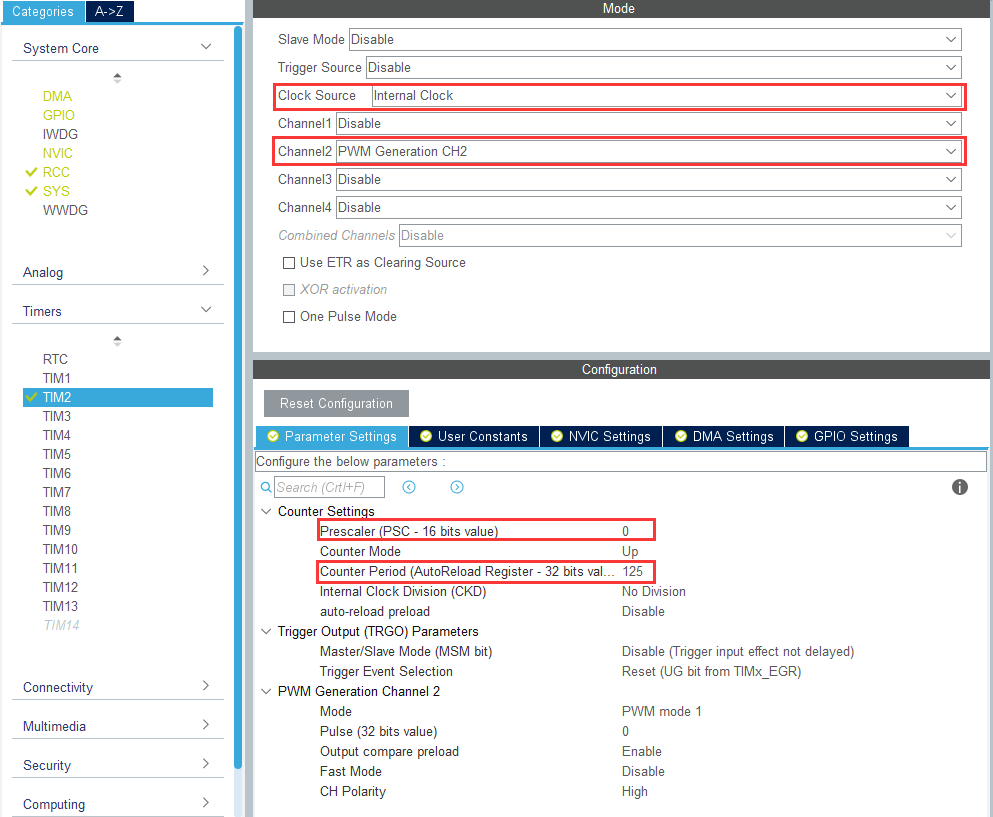Image resolution: width=993 pixels, height=817 pixels.
Task: Select GPIO in System Core
Action: pos(58,115)
